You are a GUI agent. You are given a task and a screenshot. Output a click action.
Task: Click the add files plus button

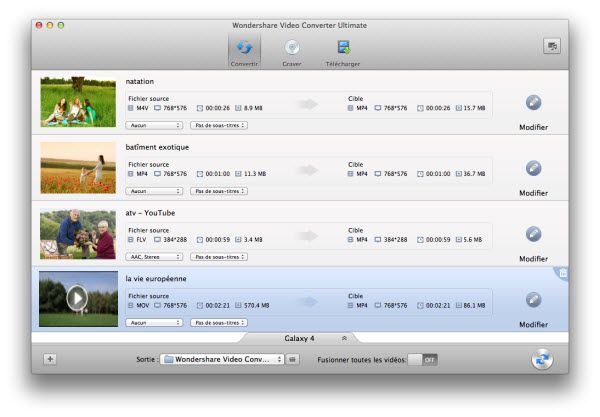(50, 359)
